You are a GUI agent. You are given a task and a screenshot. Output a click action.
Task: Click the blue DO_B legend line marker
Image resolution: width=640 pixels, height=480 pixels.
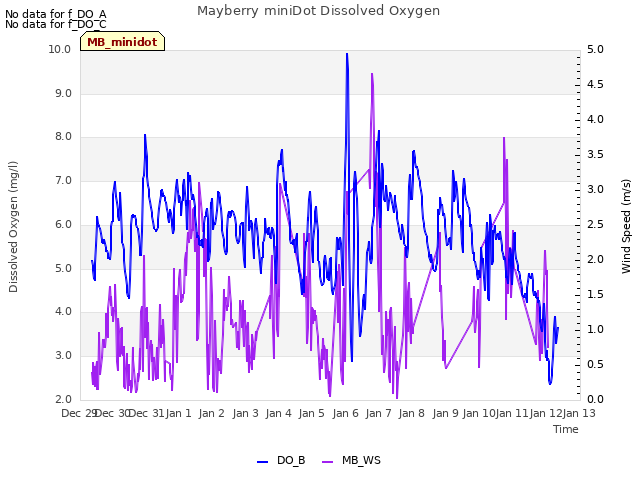tap(262, 462)
